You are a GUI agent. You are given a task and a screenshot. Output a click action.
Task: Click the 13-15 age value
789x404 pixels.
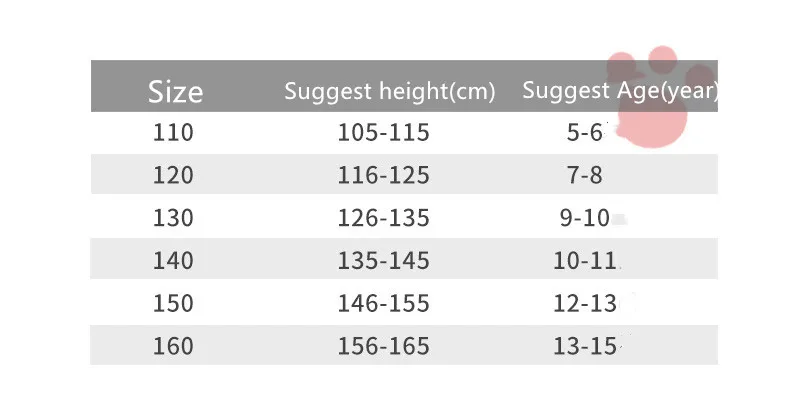pyautogui.click(x=585, y=347)
